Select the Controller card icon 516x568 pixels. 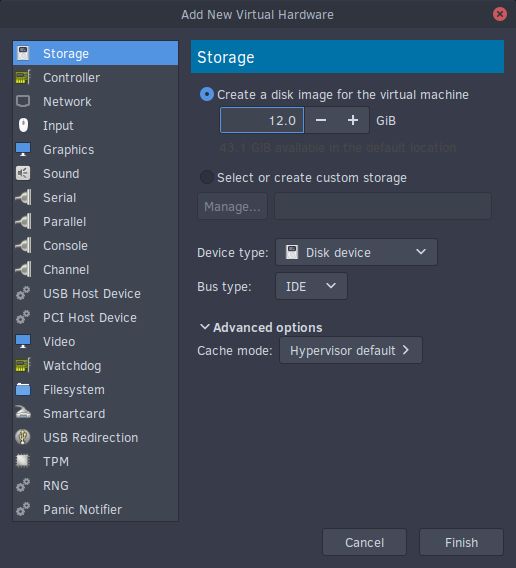pos(23,77)
